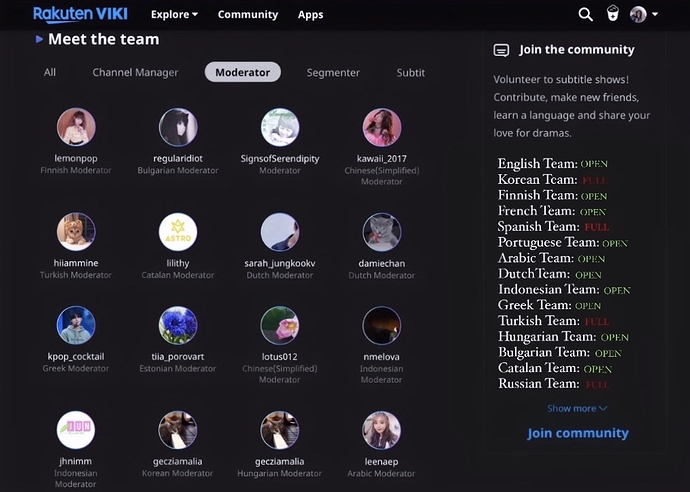The height and width of the screenshot is (492, 690).
Task: Open the user profile avatar menu
Action: tap(638, 14)
